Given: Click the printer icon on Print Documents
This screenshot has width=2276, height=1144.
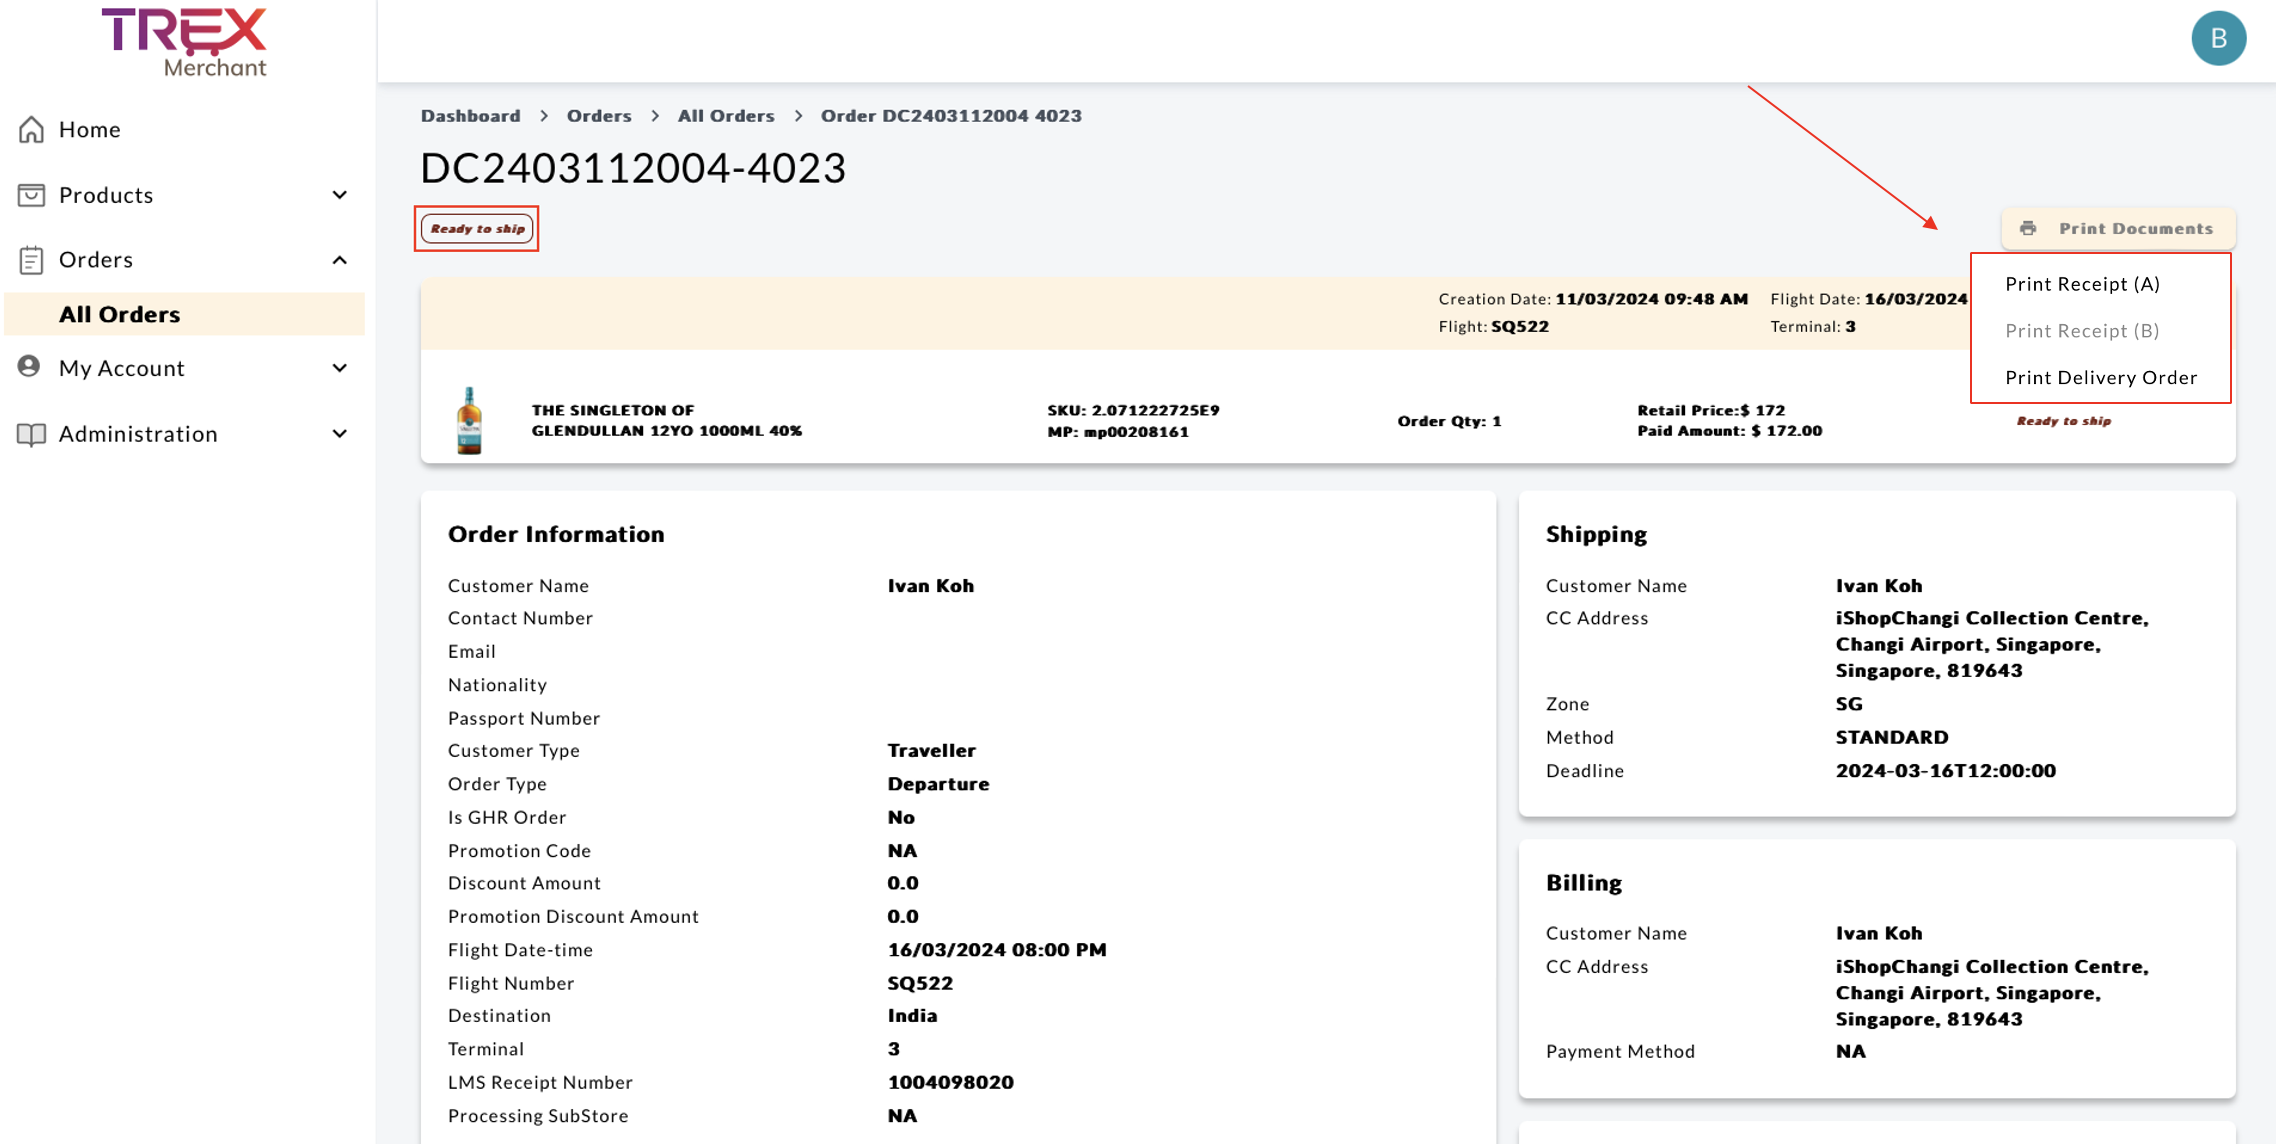Looking at the screenshot, I should (x=2028, y=229).
